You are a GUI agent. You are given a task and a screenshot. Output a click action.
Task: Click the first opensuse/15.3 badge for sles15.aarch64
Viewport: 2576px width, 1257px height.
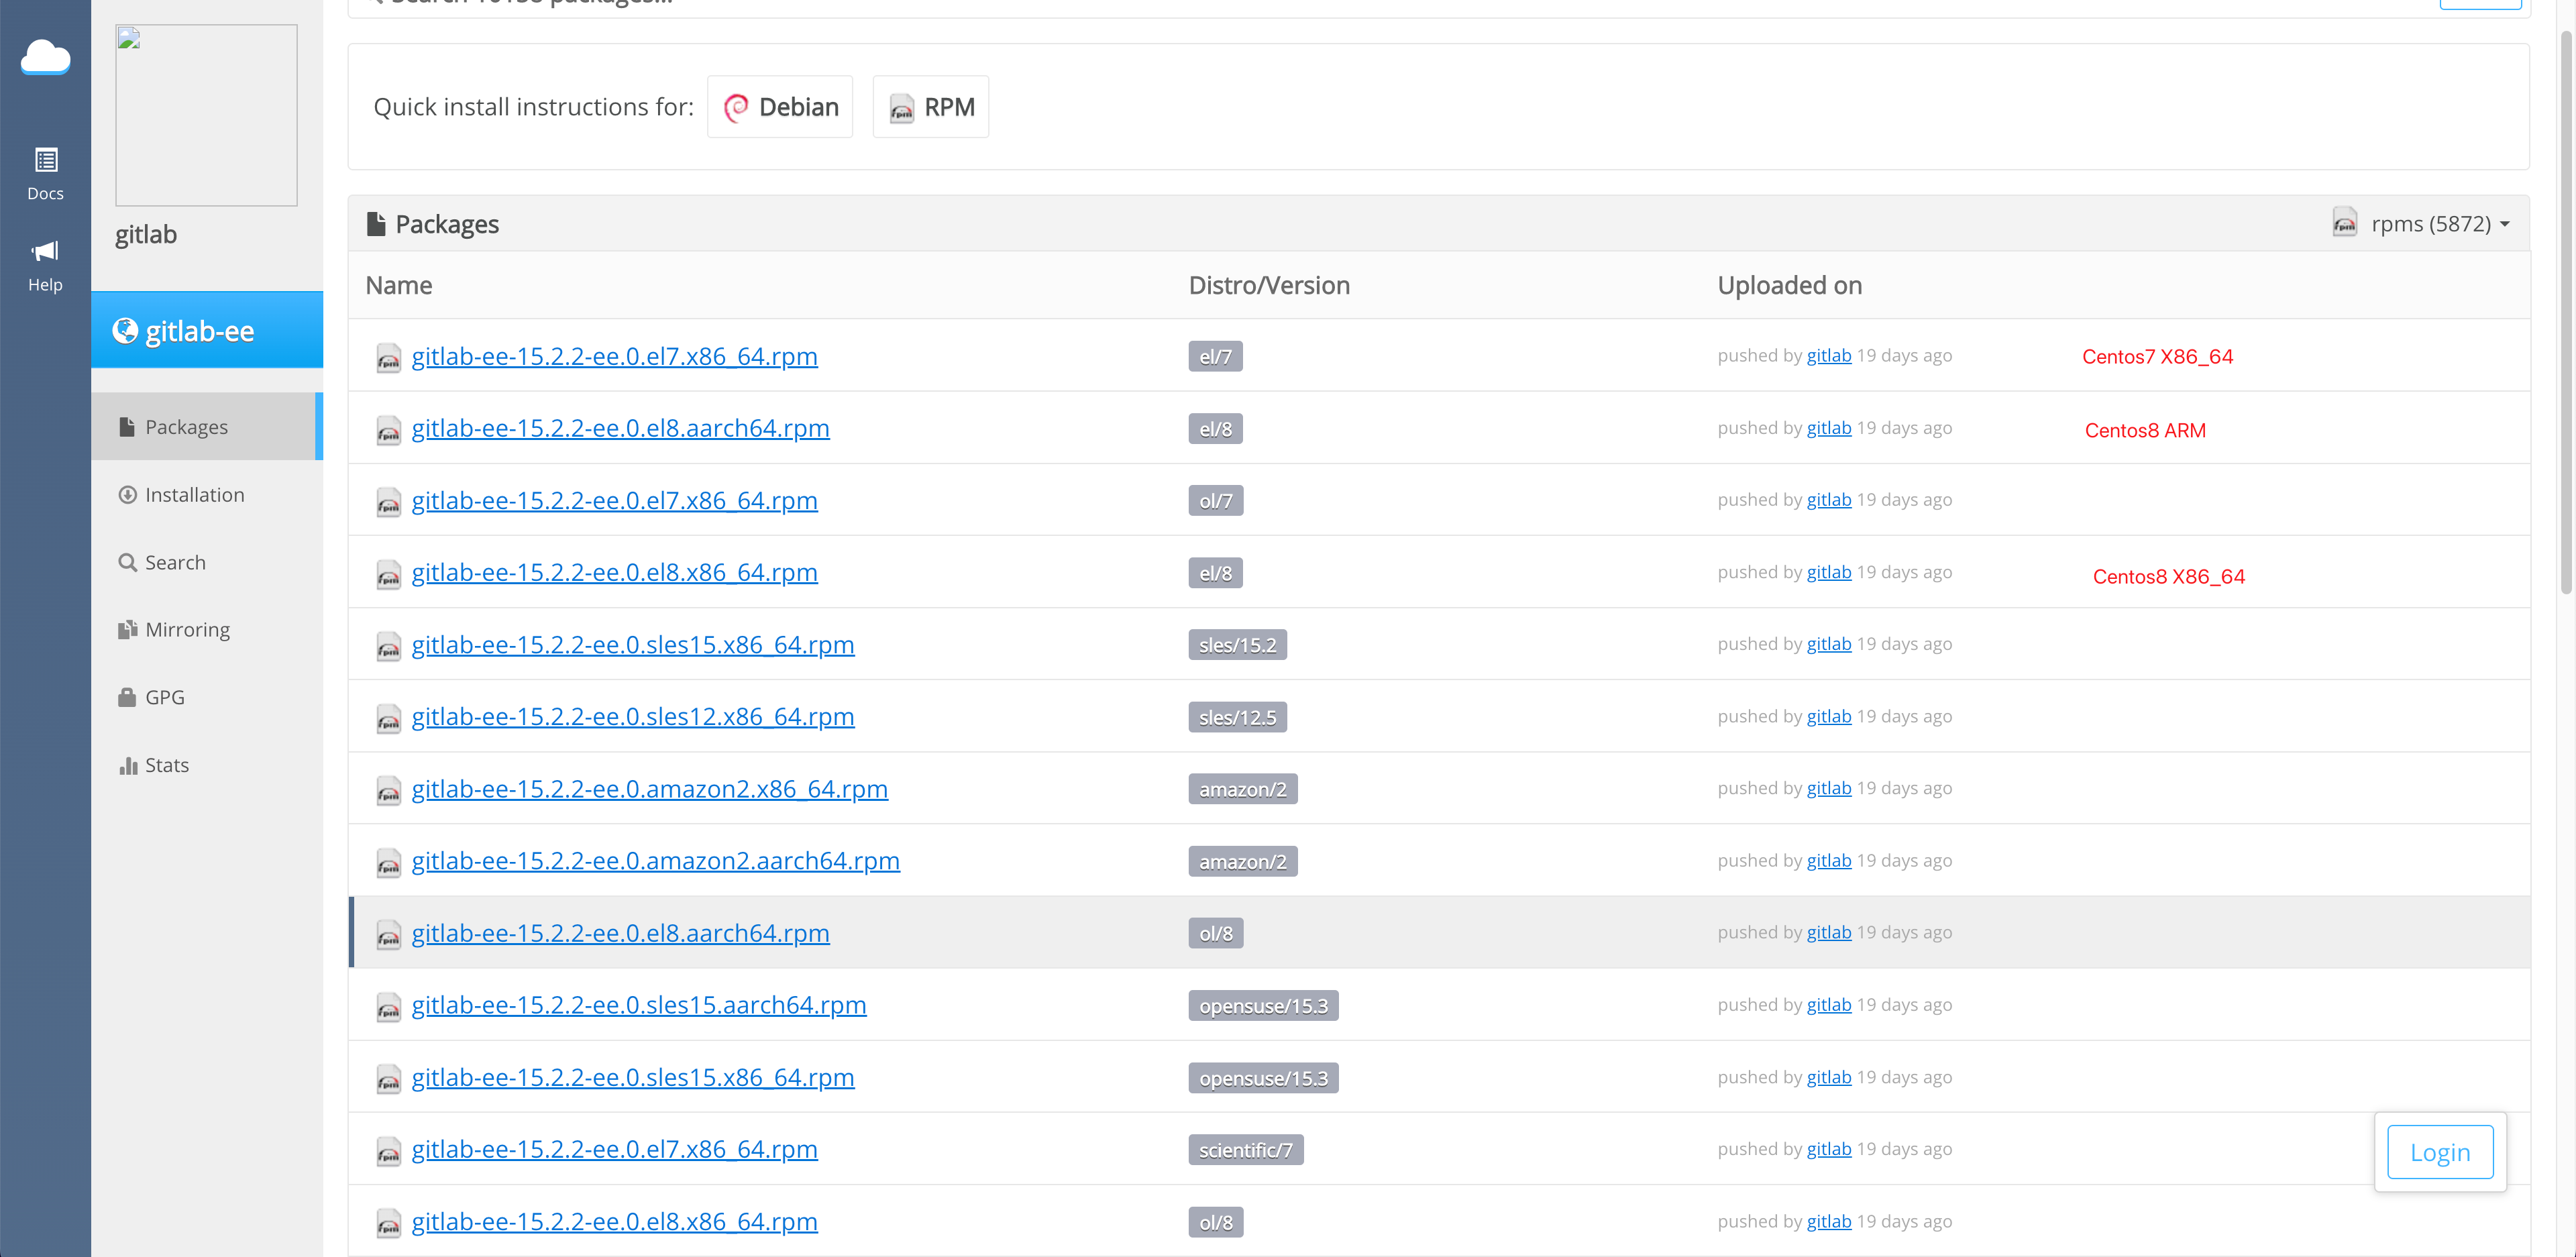pos(1263,1005)
